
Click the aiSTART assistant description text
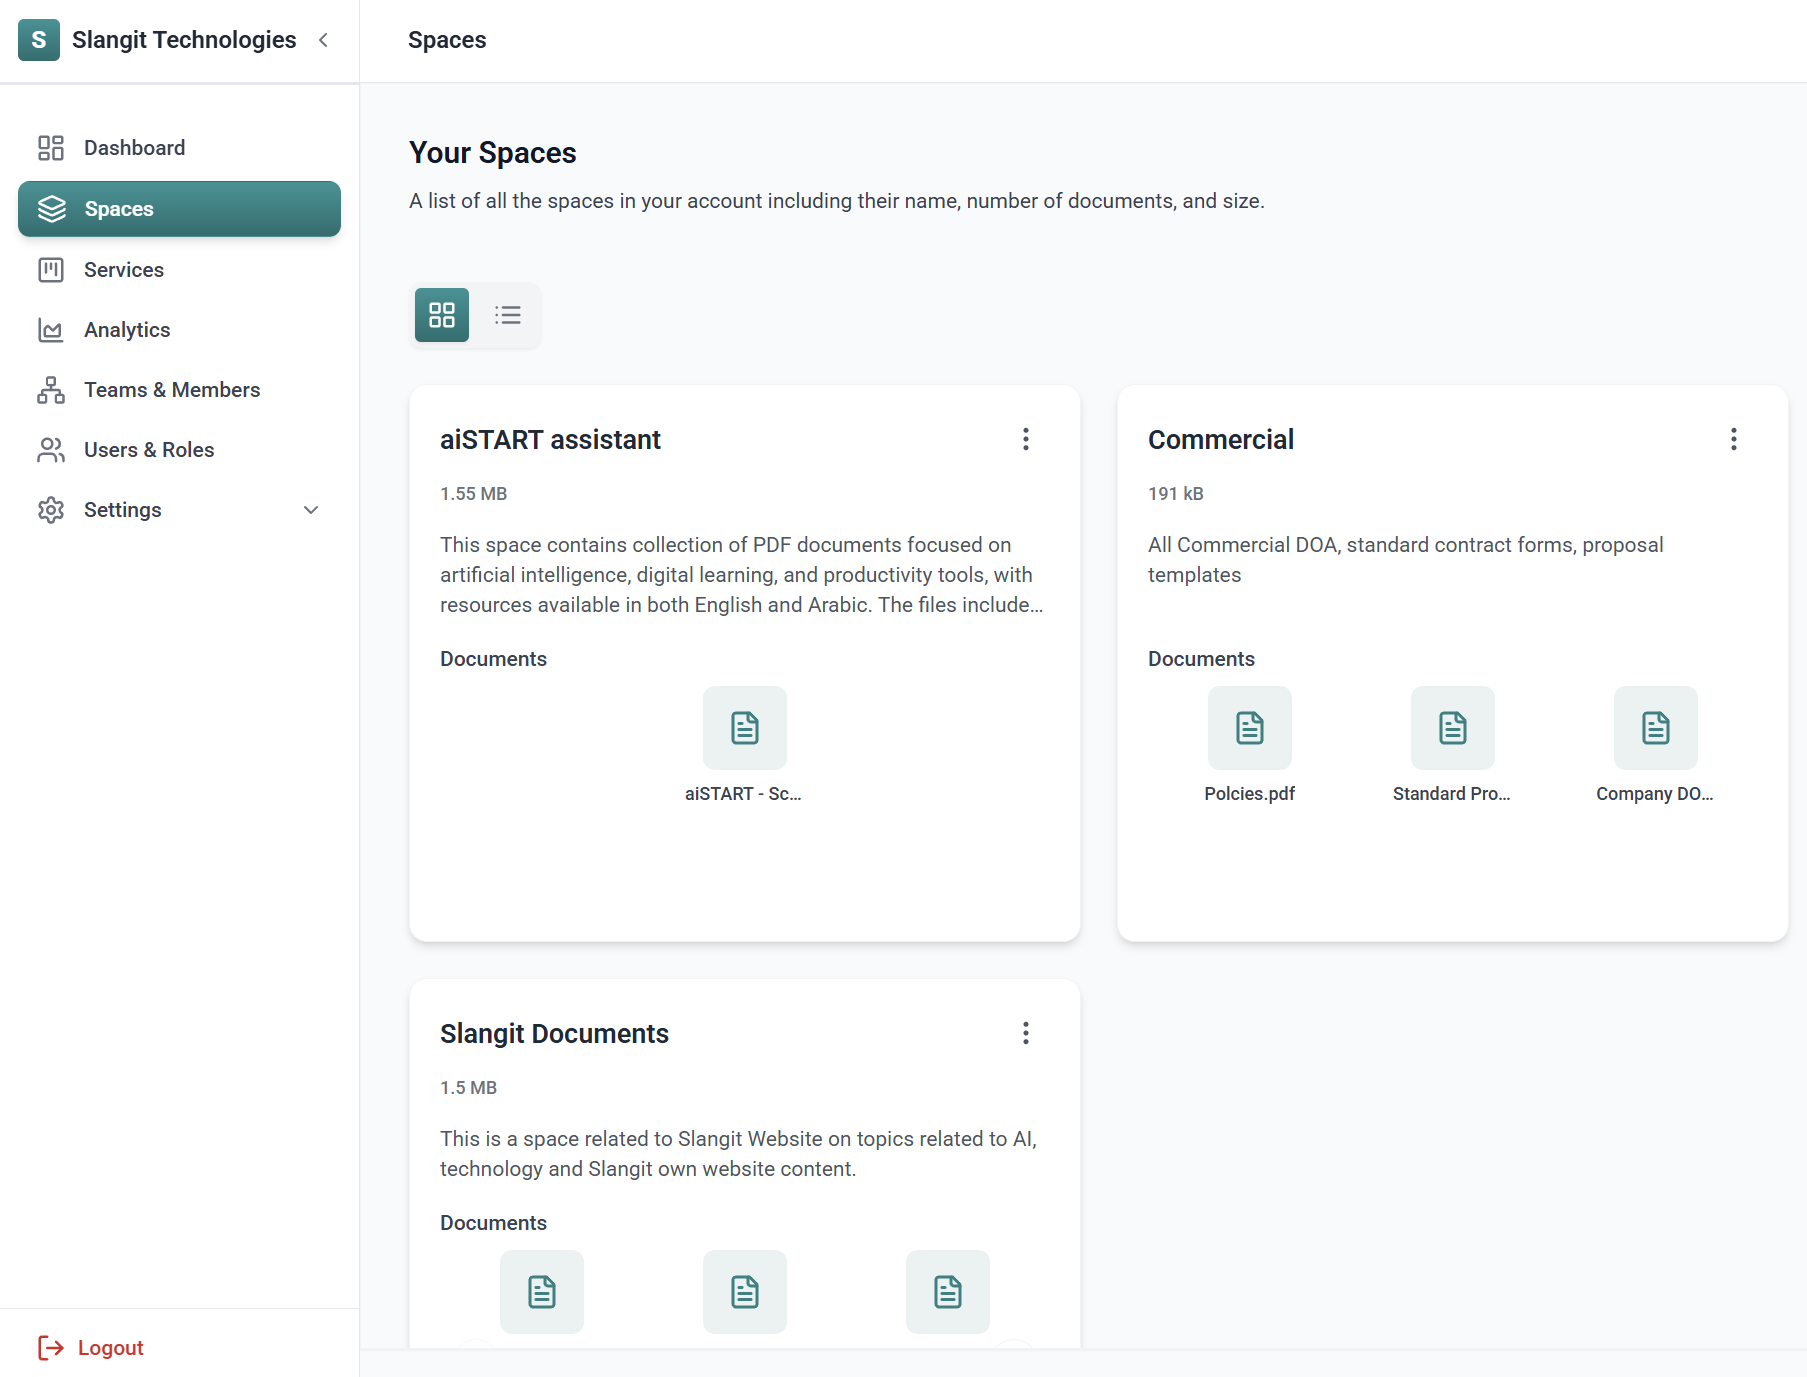coord(742,575)
